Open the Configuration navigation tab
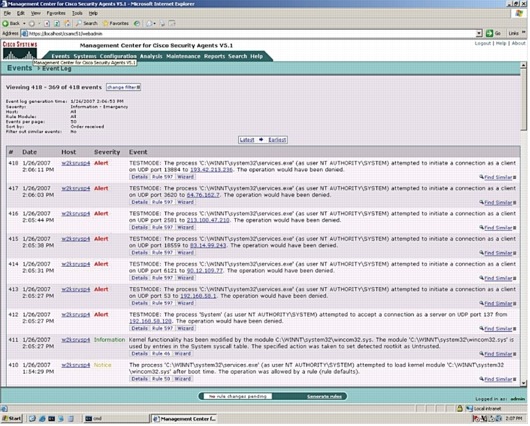 118,56
